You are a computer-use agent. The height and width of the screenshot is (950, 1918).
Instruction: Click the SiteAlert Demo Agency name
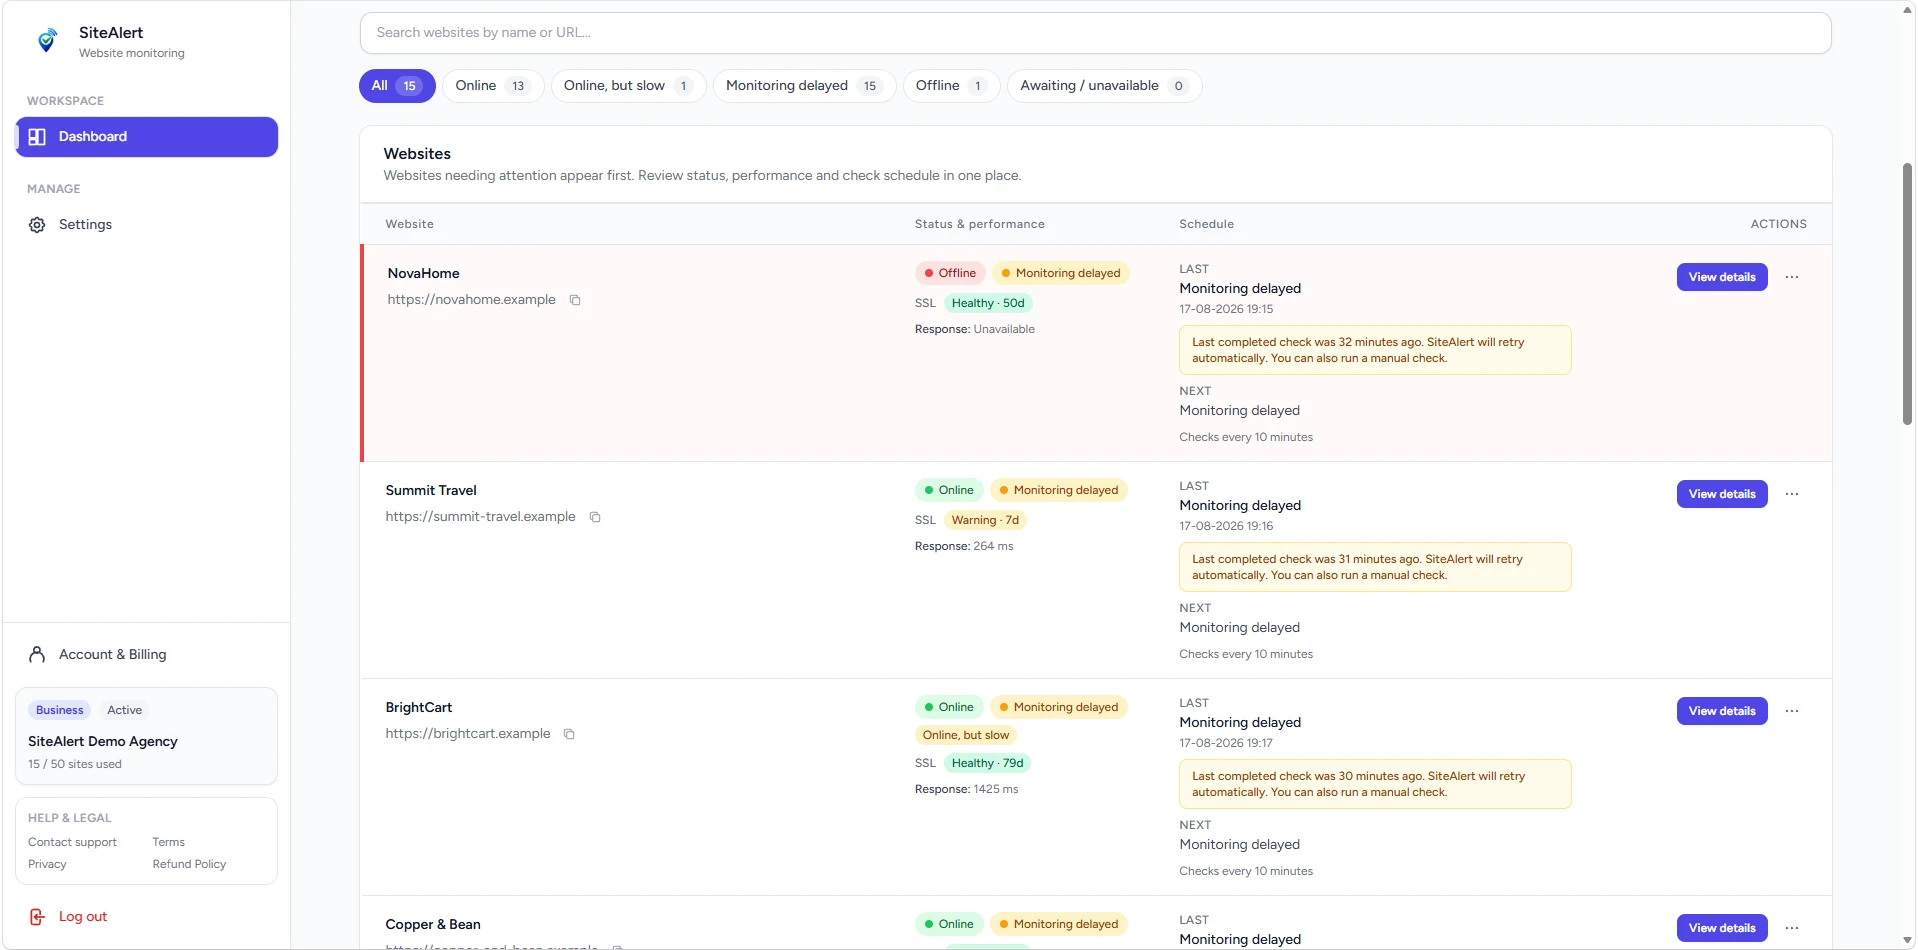(x=103, y=742)
